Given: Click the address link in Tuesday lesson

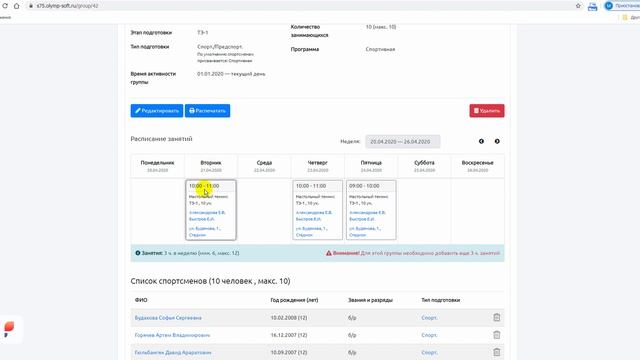Looking at the screenshot, I should tap(204, 231).
